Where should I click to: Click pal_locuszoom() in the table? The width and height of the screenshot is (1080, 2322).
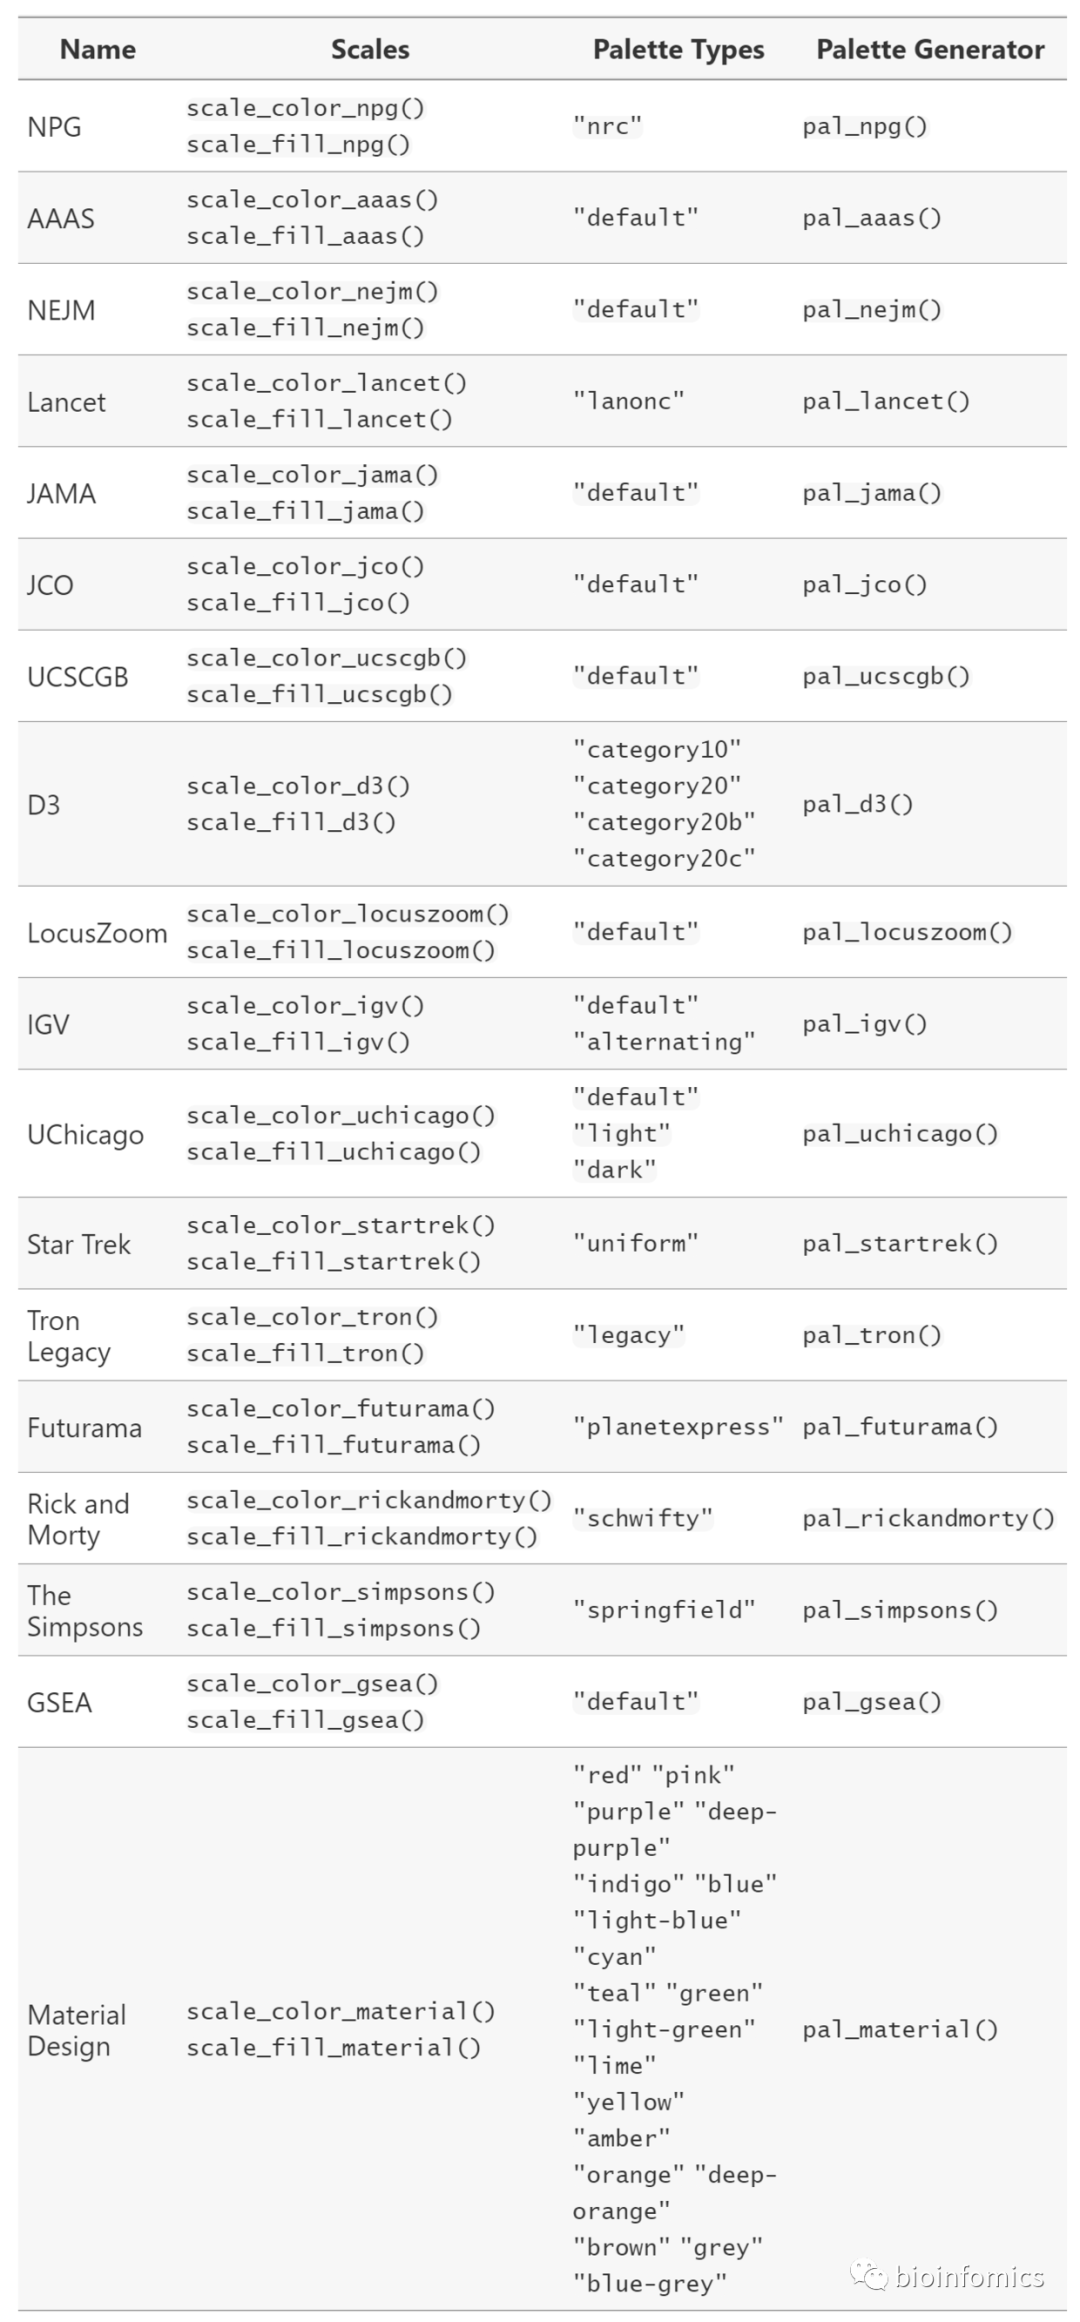click(x=907, y=932)
